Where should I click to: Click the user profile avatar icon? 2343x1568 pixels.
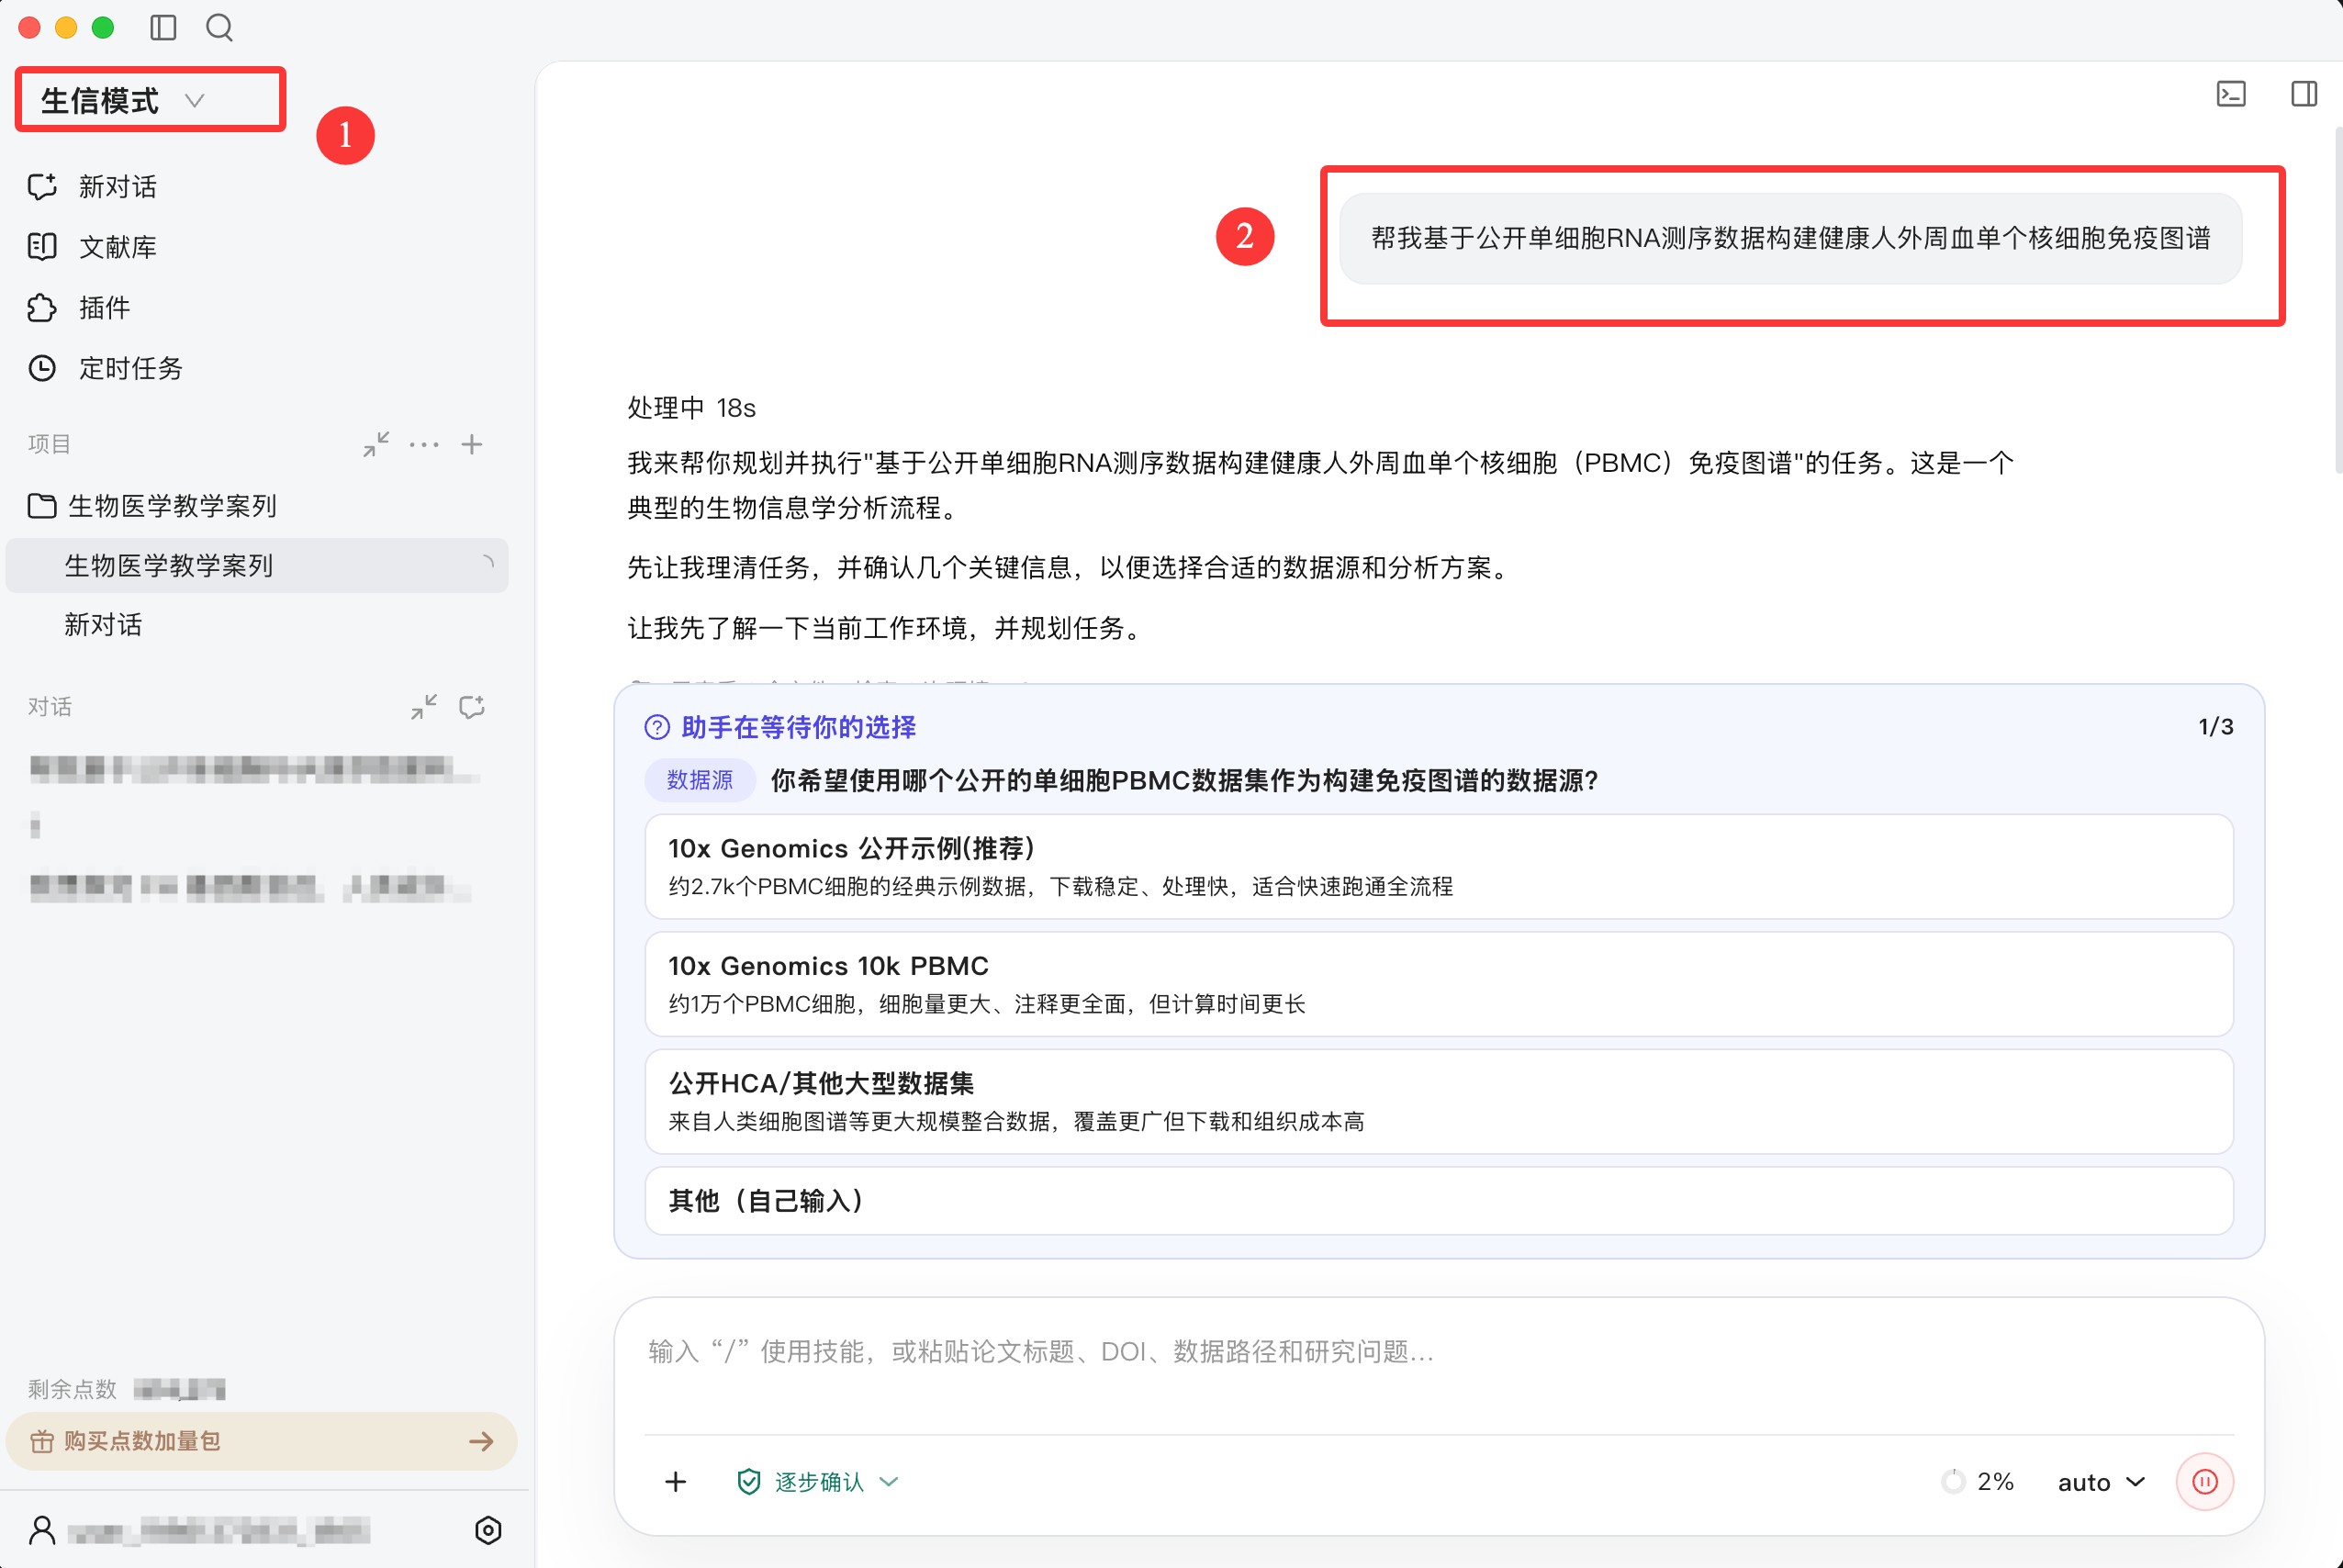pos(42,1529)
